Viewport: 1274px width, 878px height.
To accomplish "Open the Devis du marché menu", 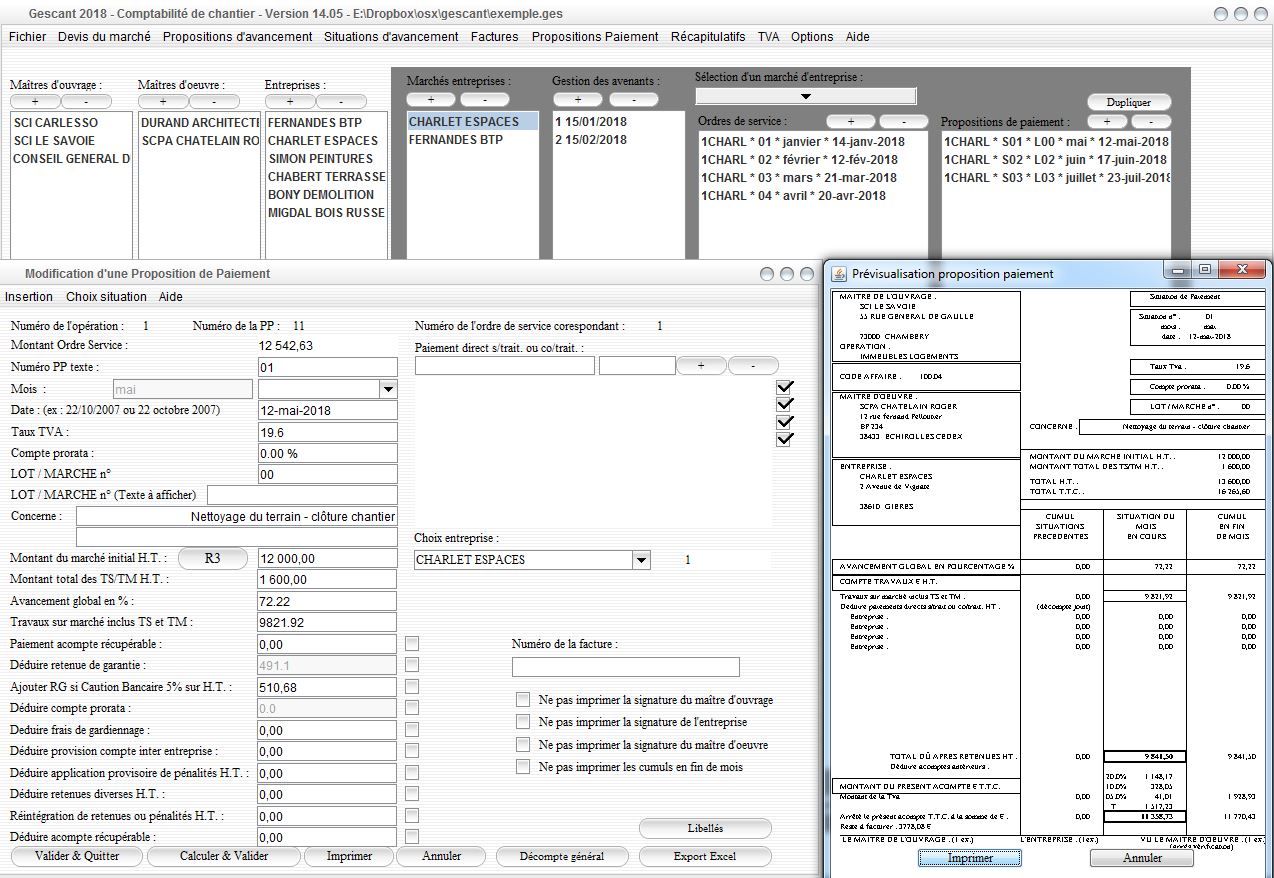I will (104, 36).
